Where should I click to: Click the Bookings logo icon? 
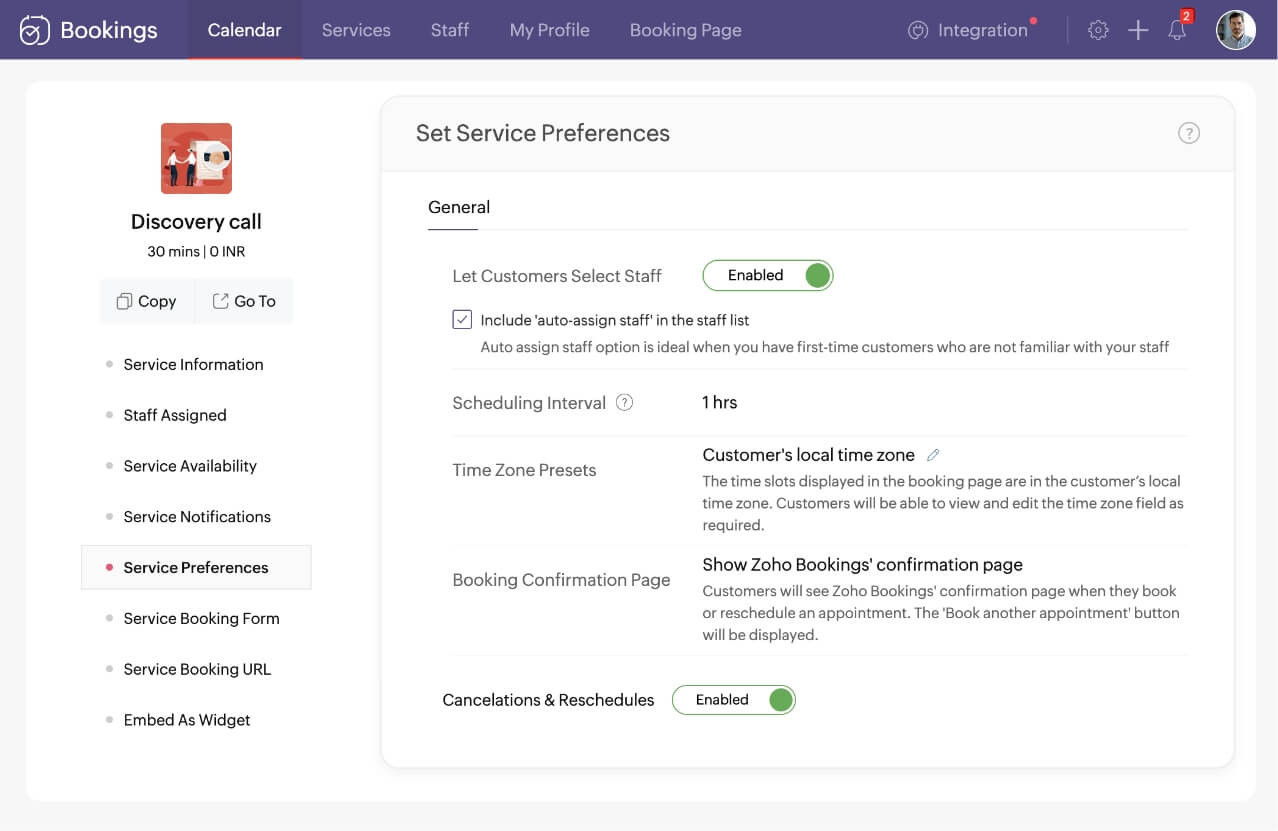tap(35, 30)
